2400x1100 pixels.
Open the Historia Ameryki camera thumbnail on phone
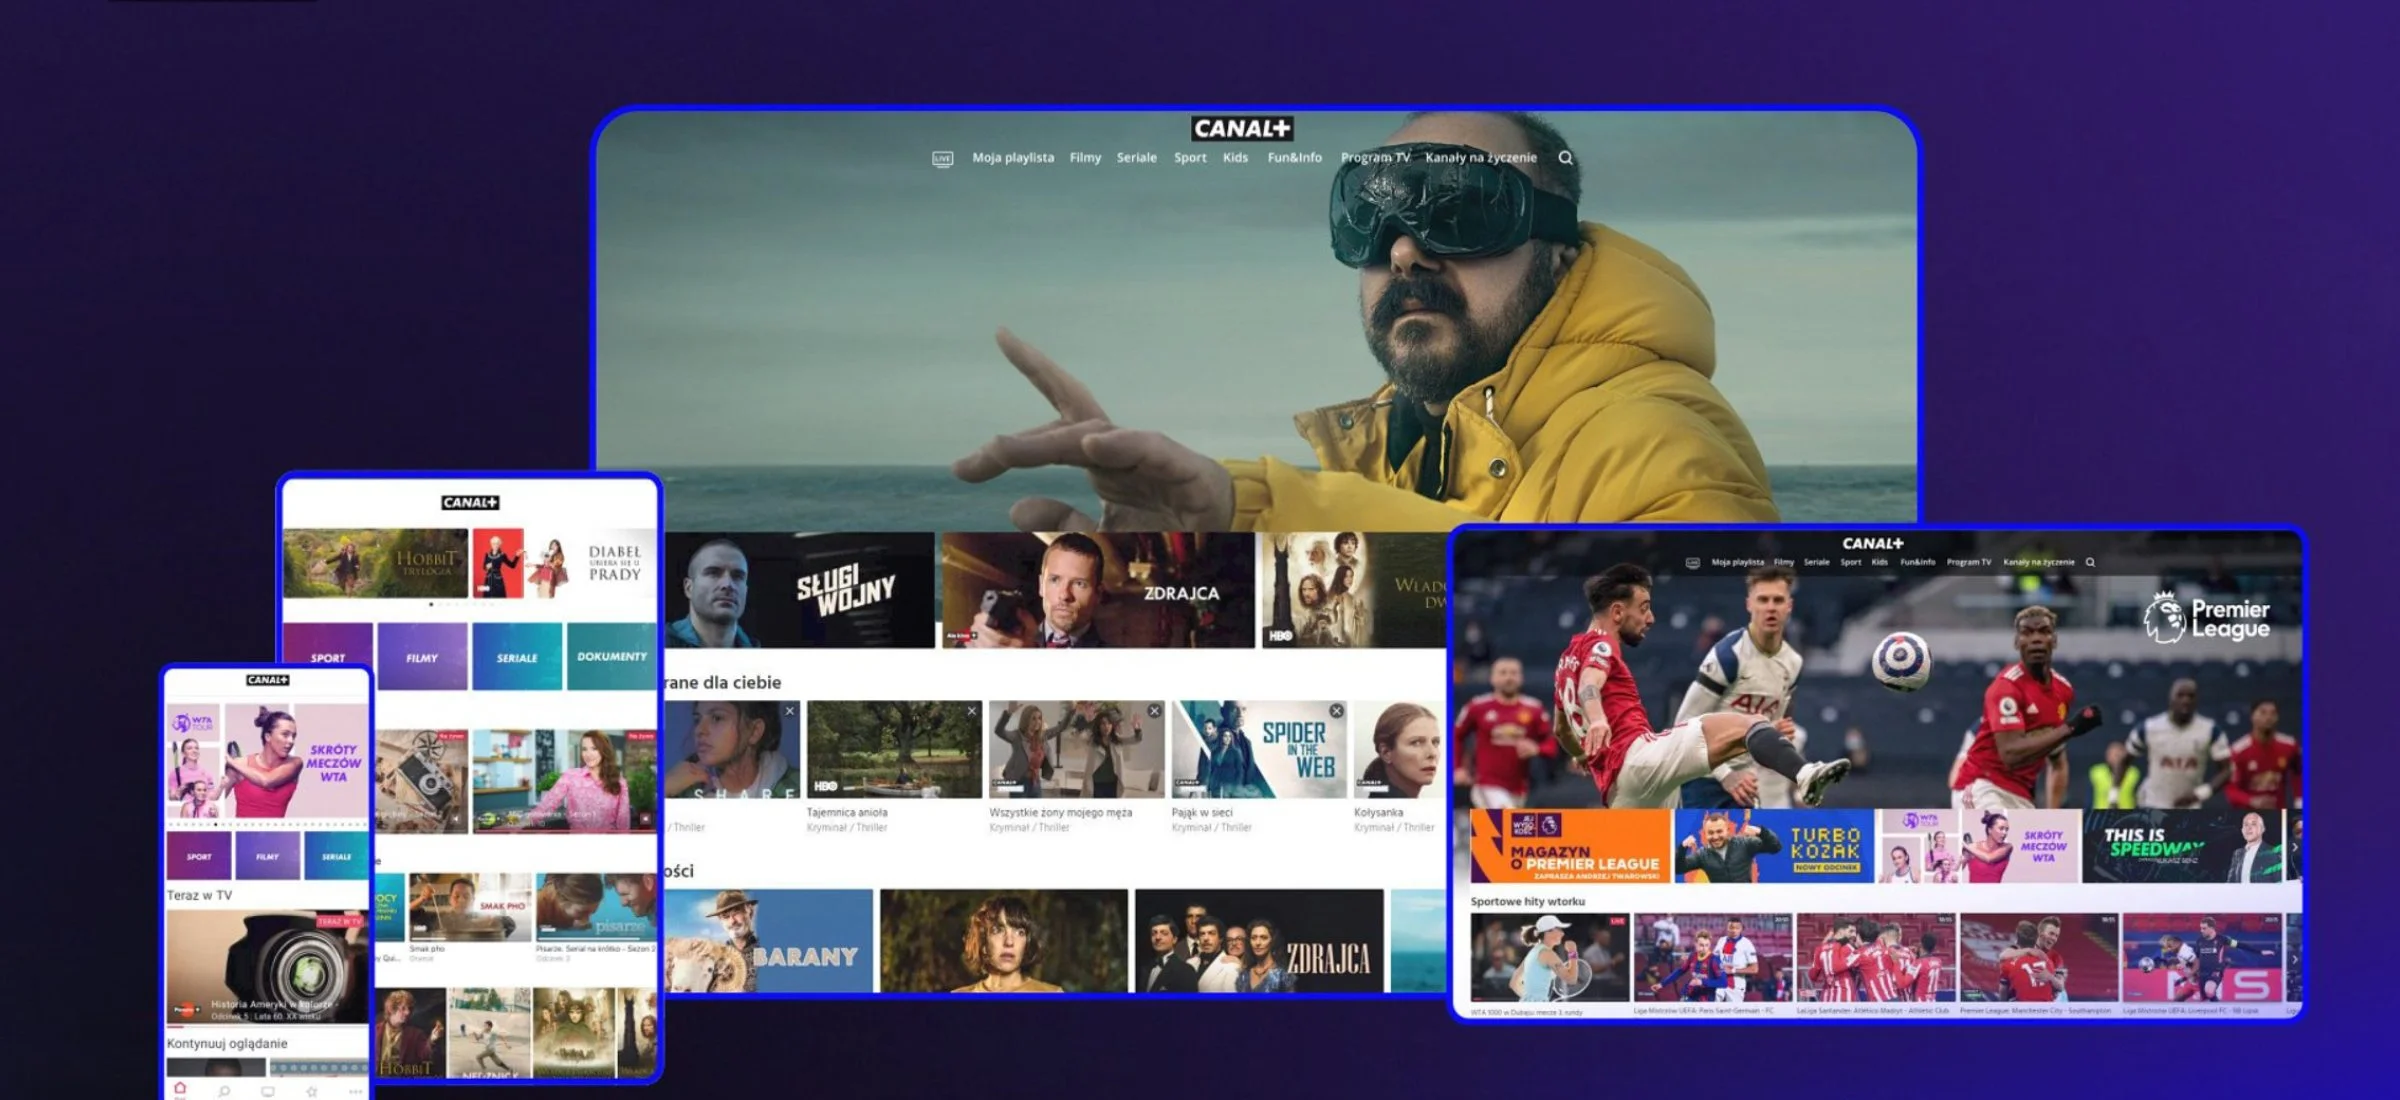tap(267, 967)
